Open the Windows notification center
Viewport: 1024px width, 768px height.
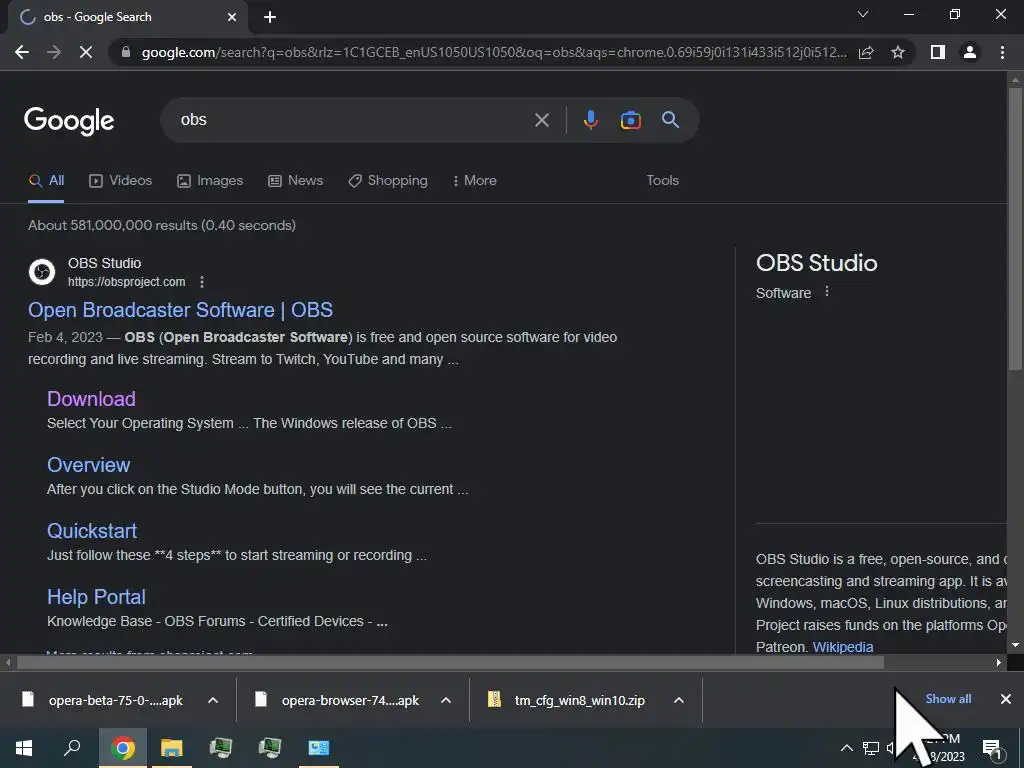click(992, 748)
